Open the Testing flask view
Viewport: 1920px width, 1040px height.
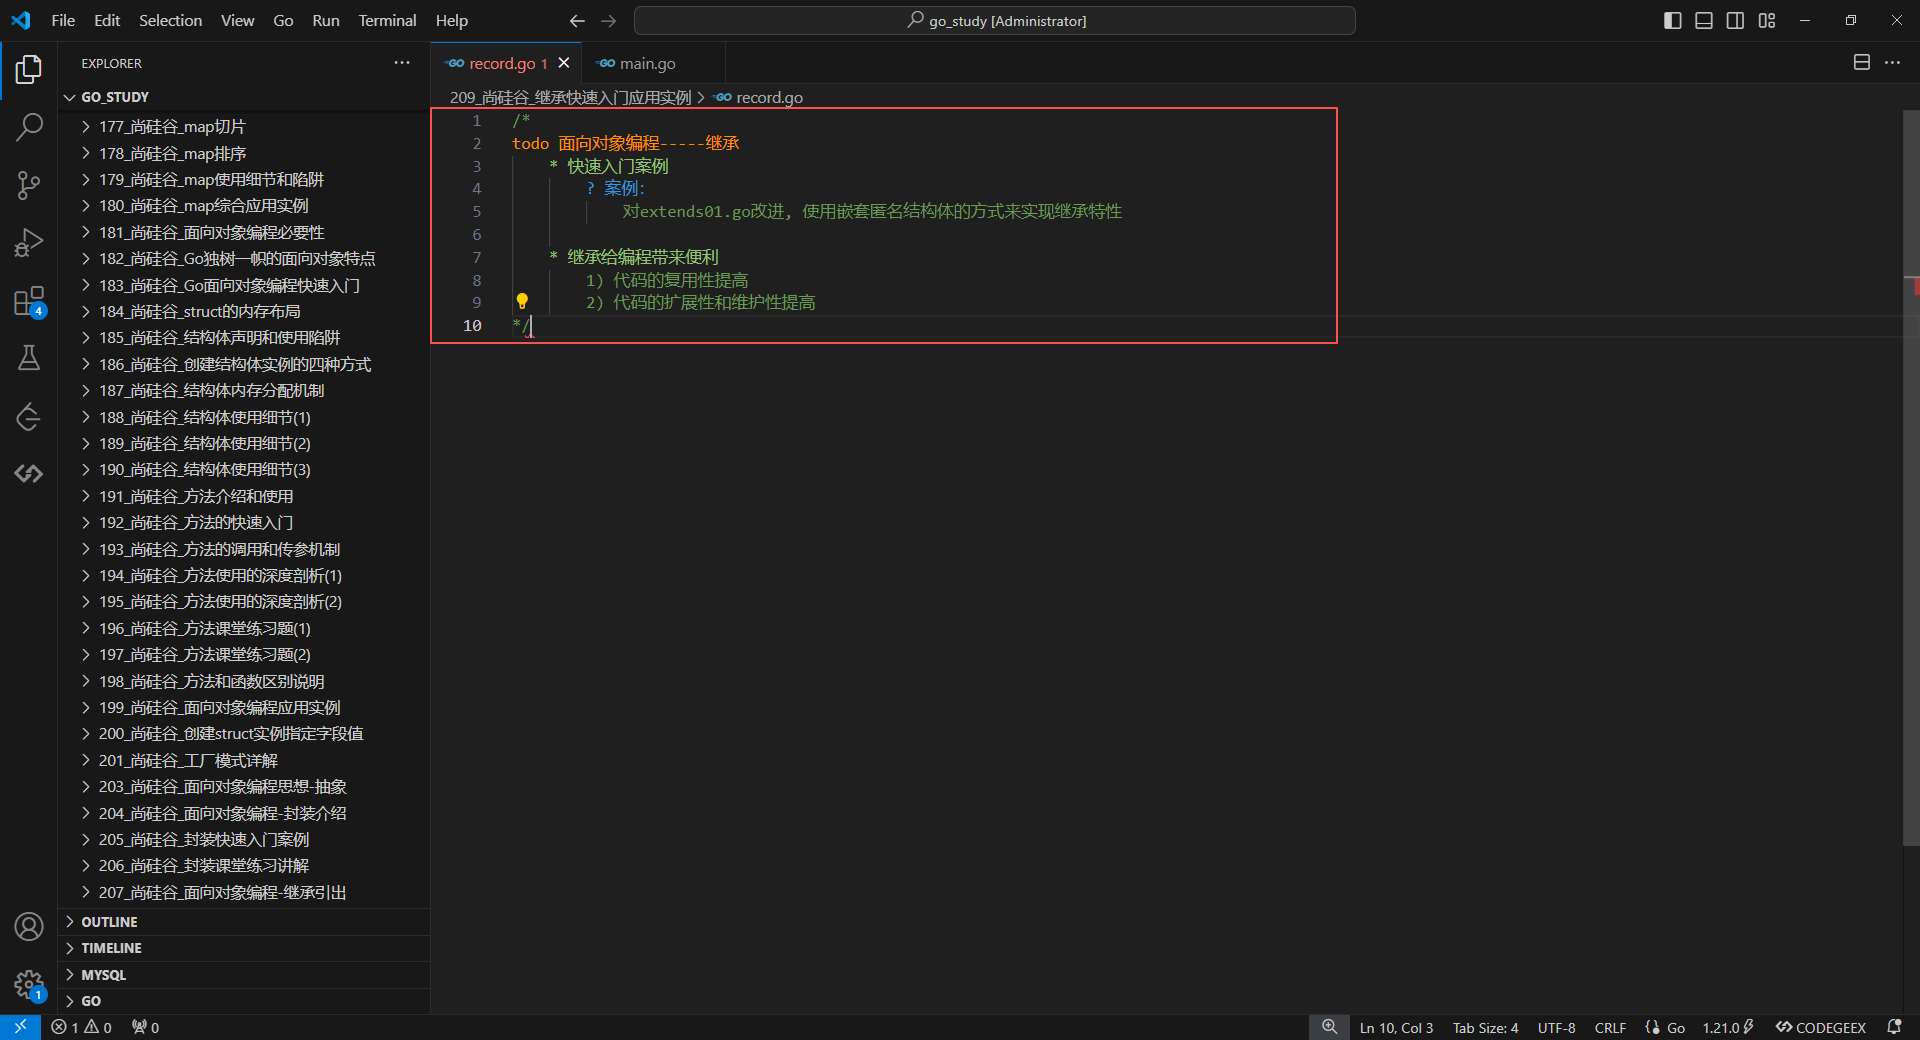pos(29,358)
